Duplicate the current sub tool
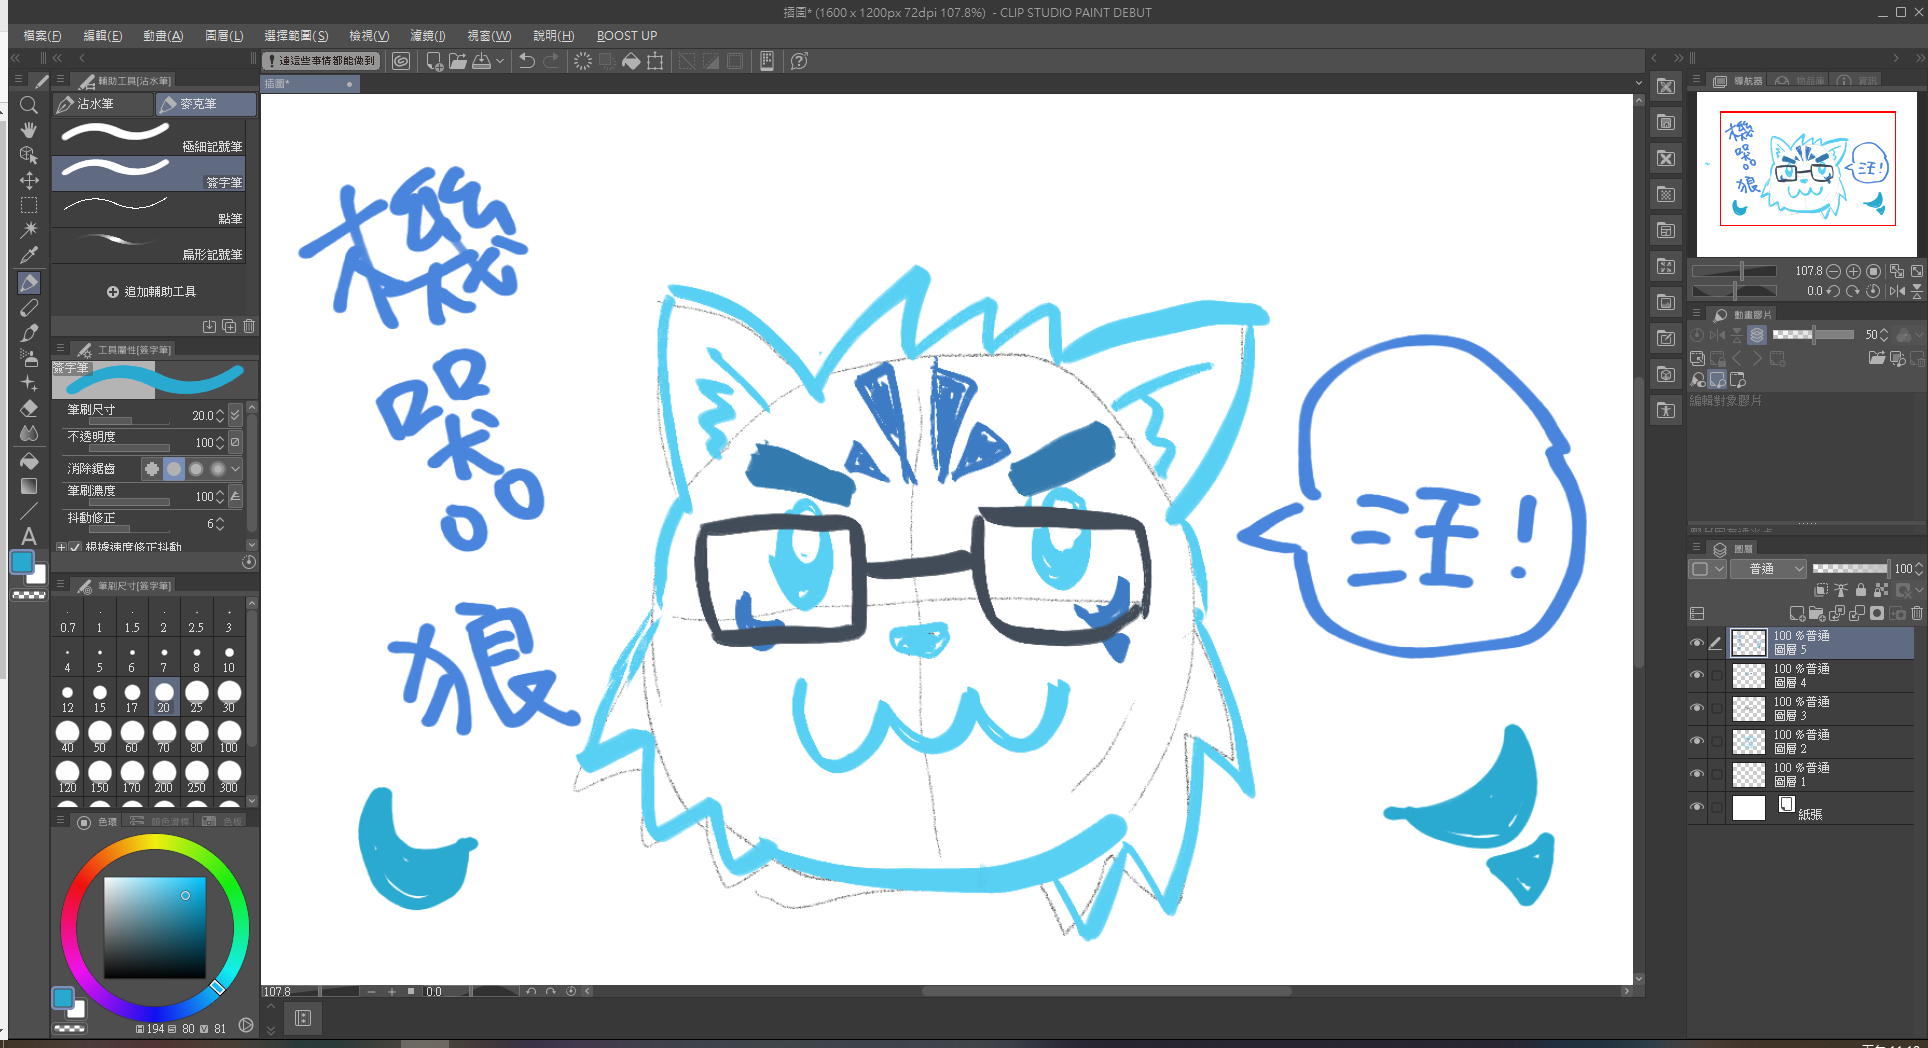 pyautogui.click(x=229, y=326)
